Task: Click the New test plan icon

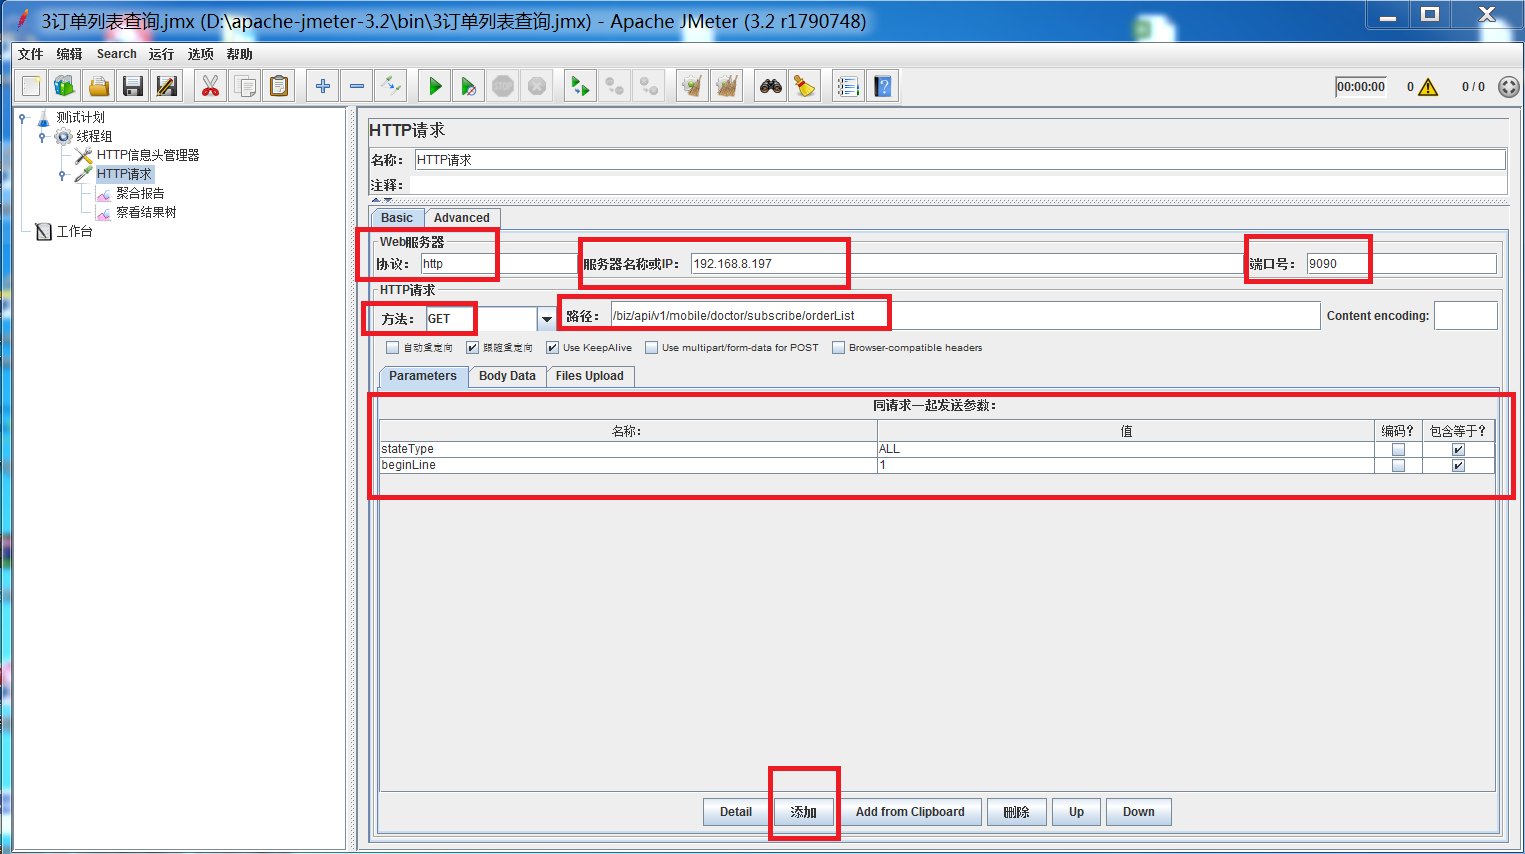Action: (31, 87)
